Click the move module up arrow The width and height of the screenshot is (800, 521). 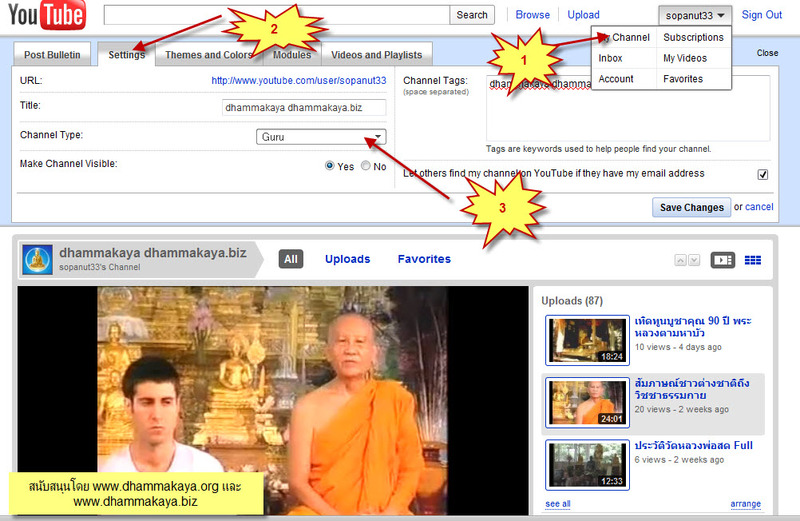[681, 260]
